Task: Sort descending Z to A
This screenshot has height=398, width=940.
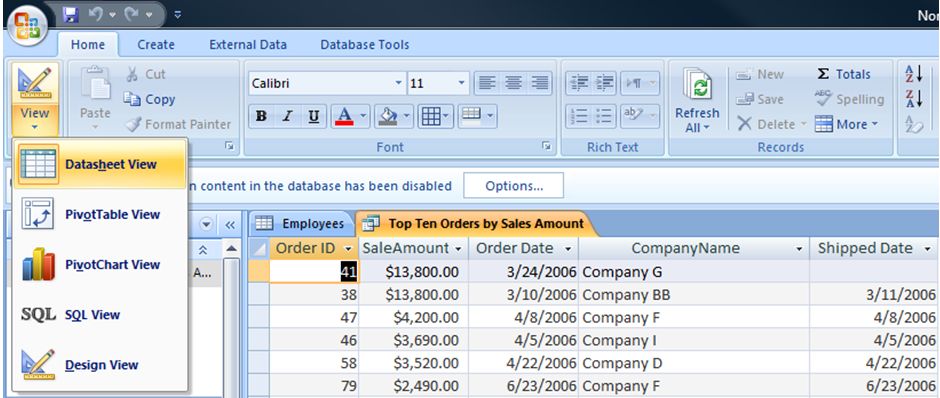Action: (x=914, y=100)
